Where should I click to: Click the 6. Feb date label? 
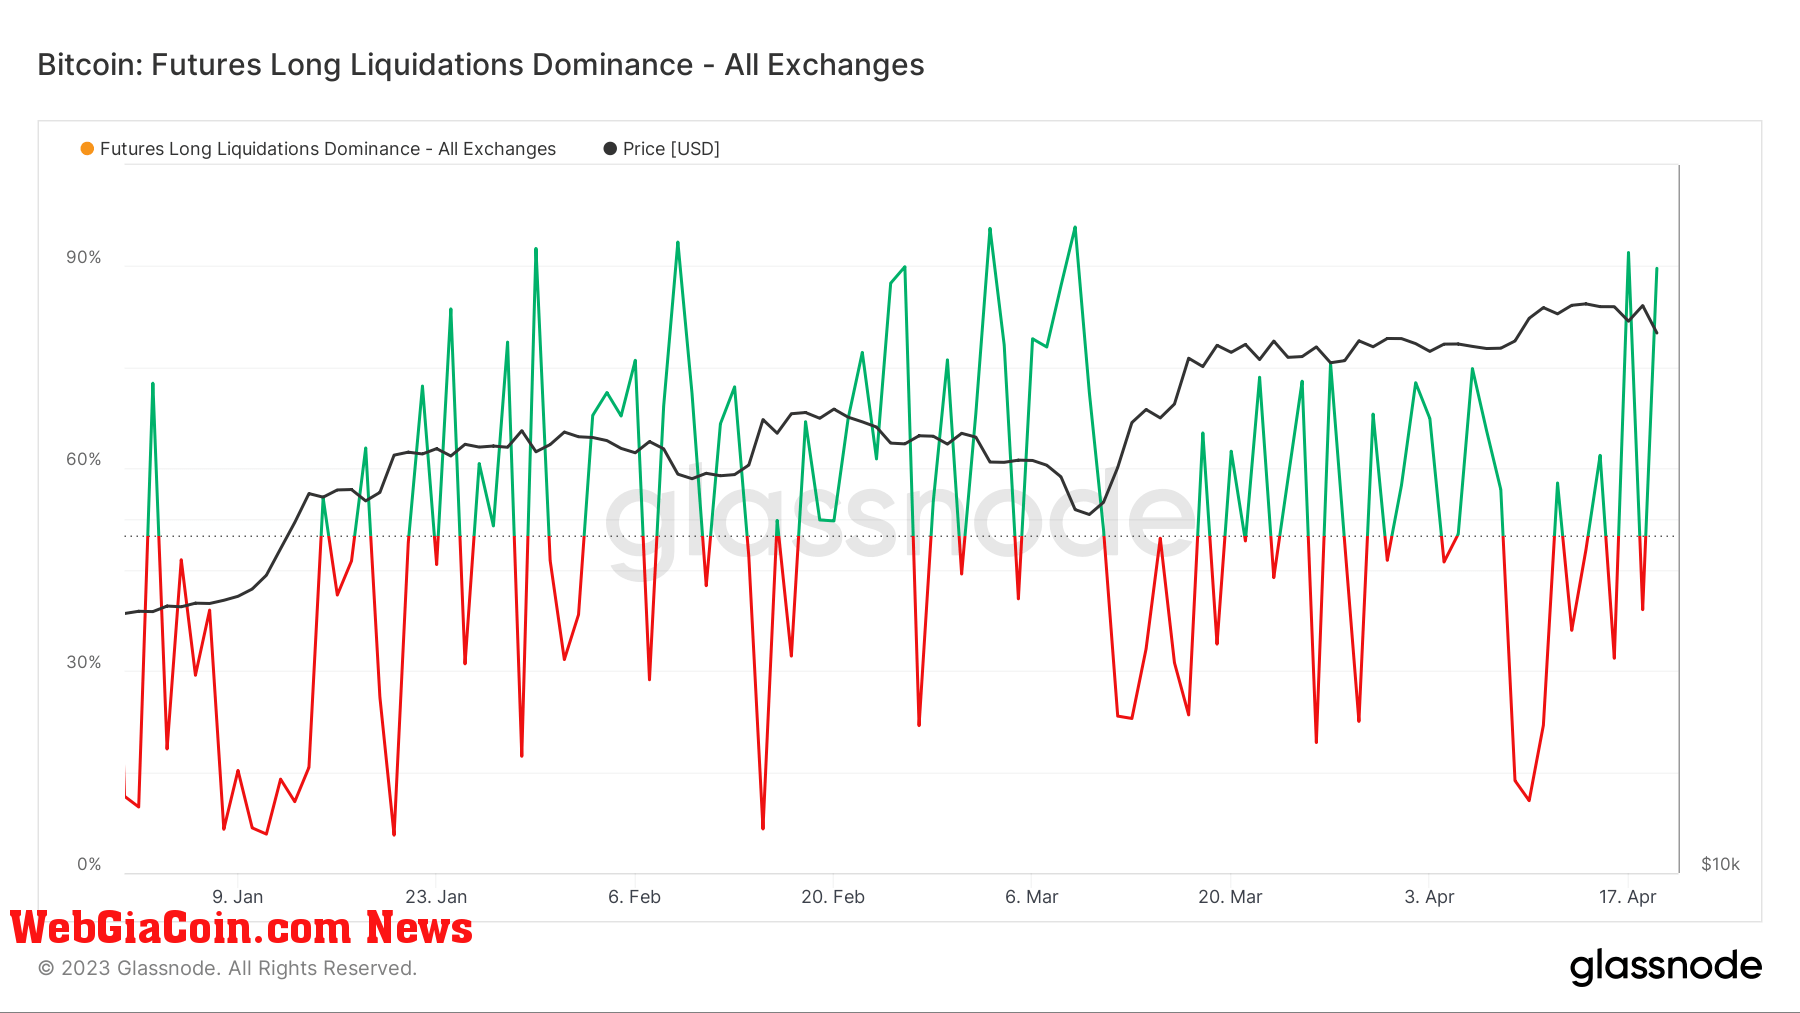point(635,897)
